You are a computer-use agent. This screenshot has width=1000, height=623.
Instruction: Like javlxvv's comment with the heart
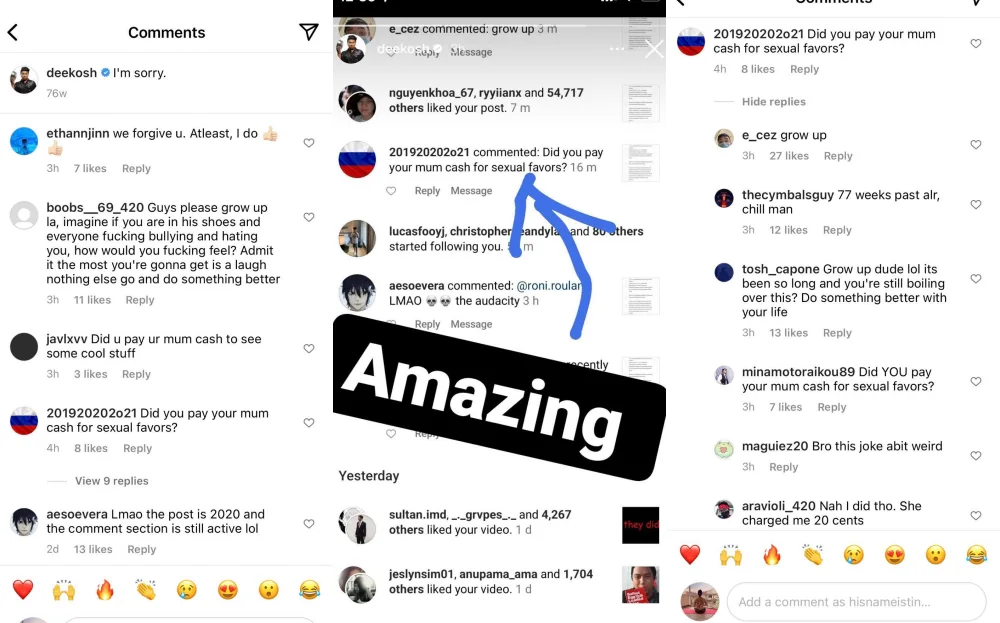click(x=309, y=349)
